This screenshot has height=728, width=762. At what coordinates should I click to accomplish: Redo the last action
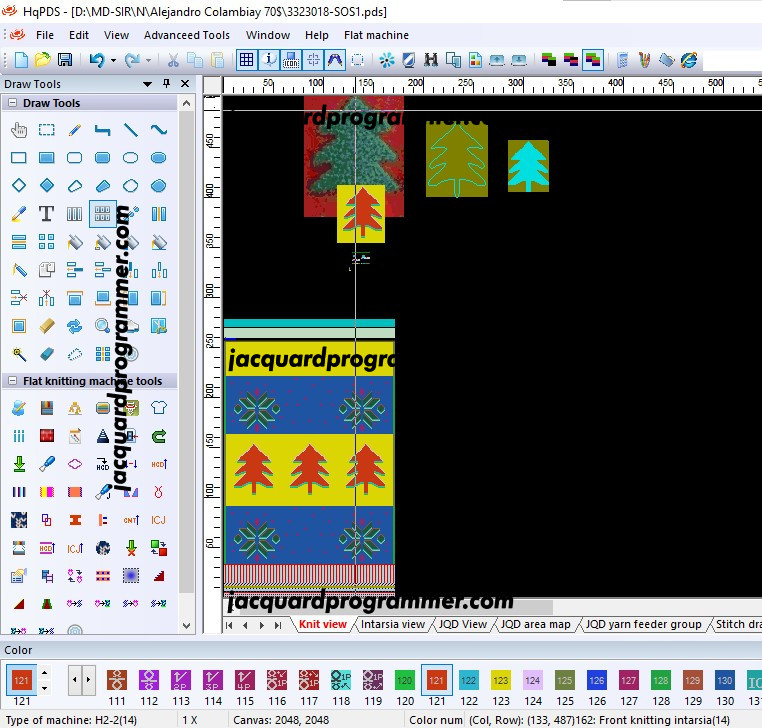pyautogui.click(x=132, y=60)
